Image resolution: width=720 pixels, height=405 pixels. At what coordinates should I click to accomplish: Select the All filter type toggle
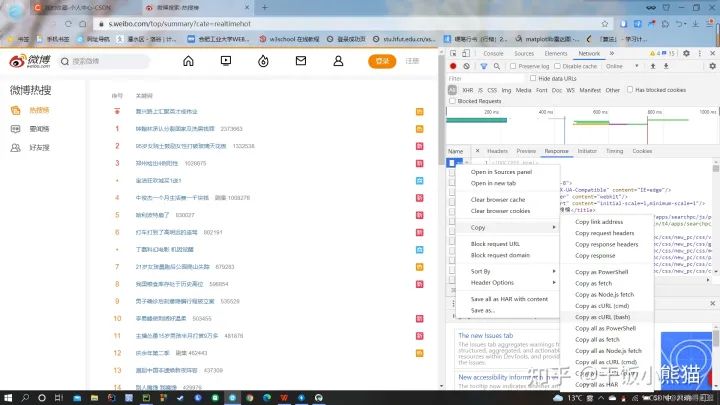(x=452, y=90)
